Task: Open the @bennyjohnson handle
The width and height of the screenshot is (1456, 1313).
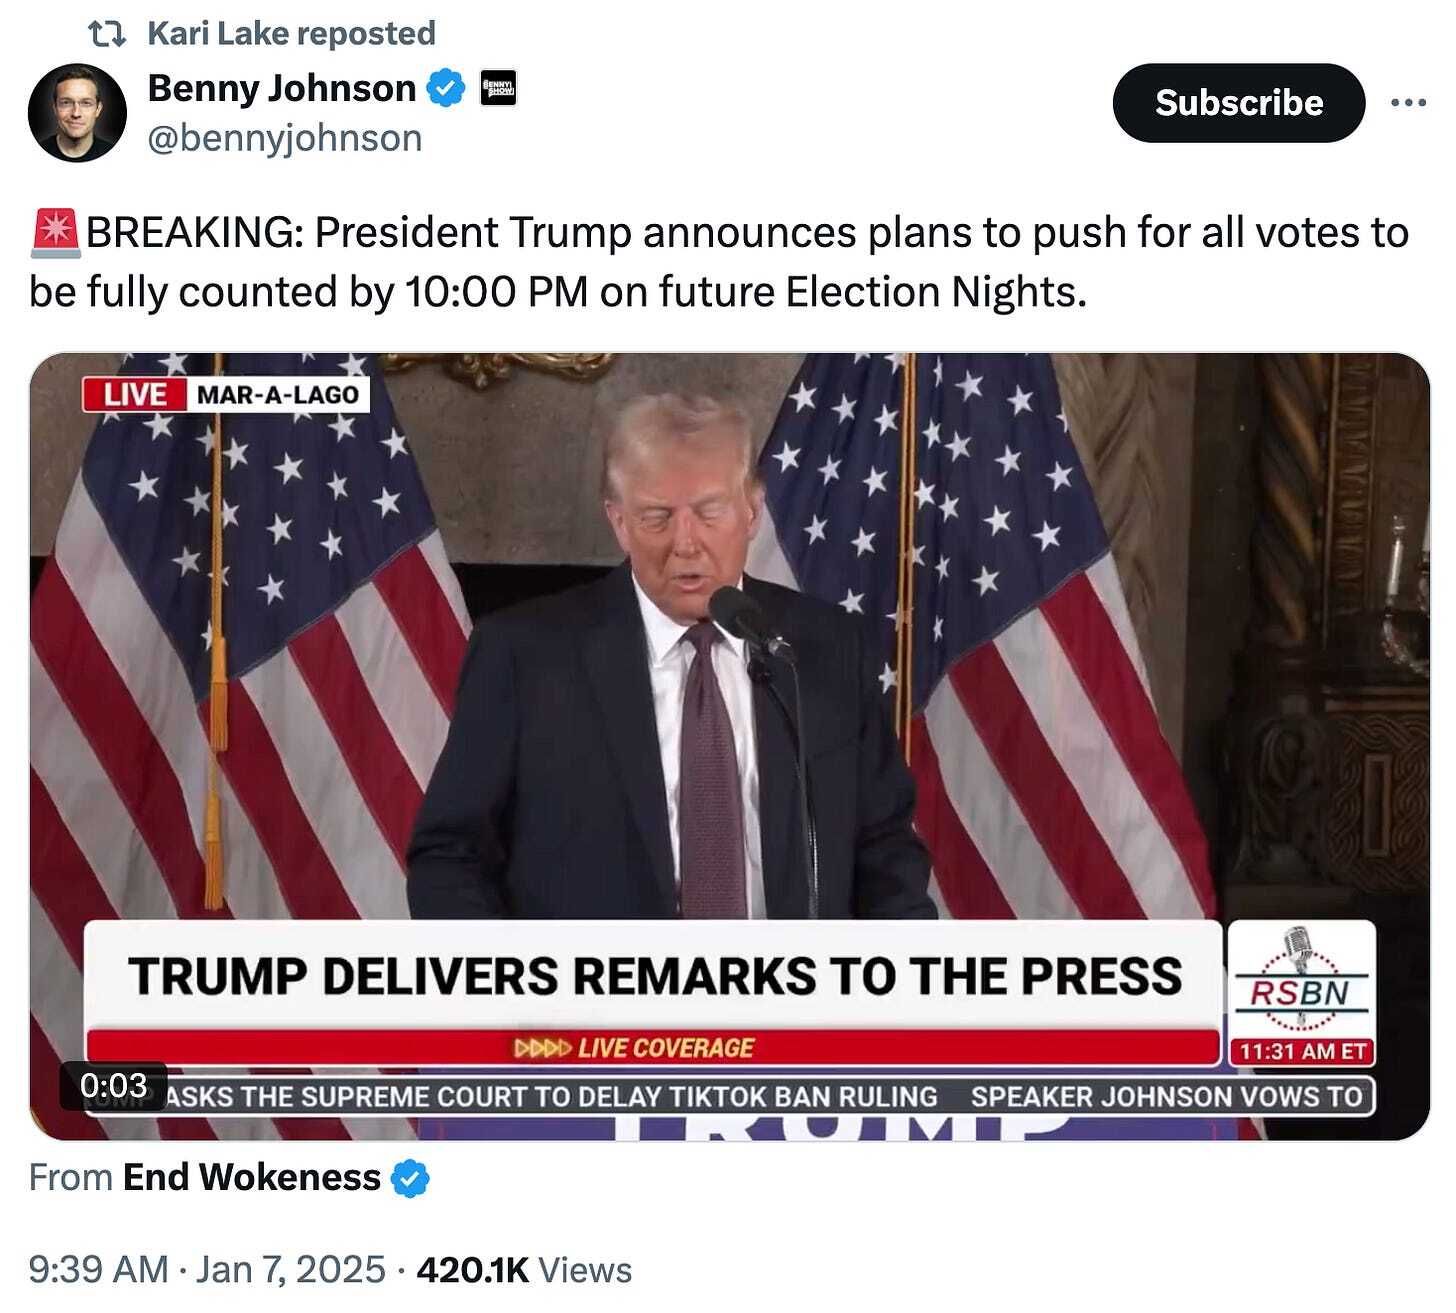Action: [x=285, y=138]
